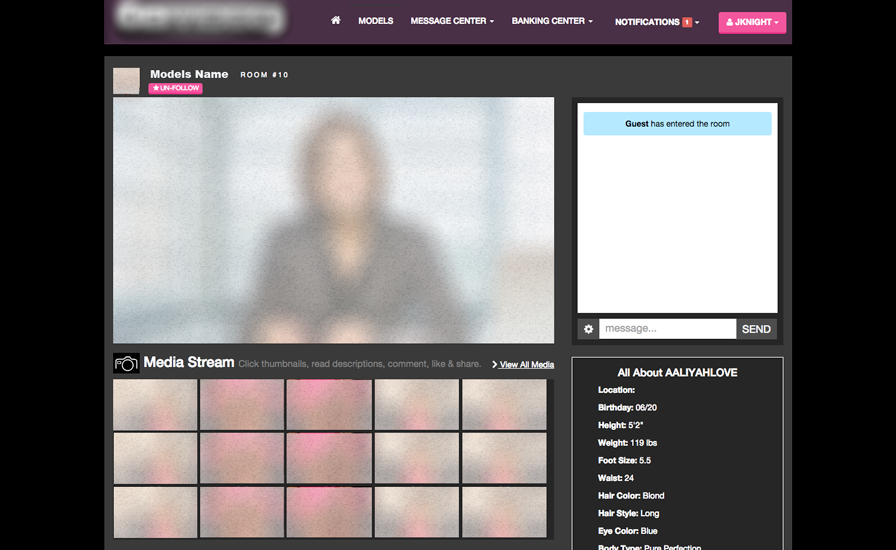Screen dimensions: 896x550
Task: Open first thumbnail in third media row
Action: (155, 512)
